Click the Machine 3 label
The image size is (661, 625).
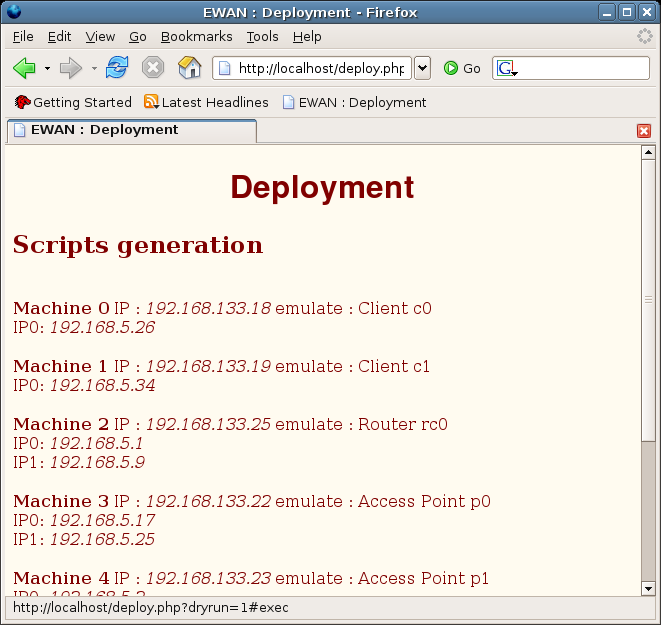[x=61, y=501]
